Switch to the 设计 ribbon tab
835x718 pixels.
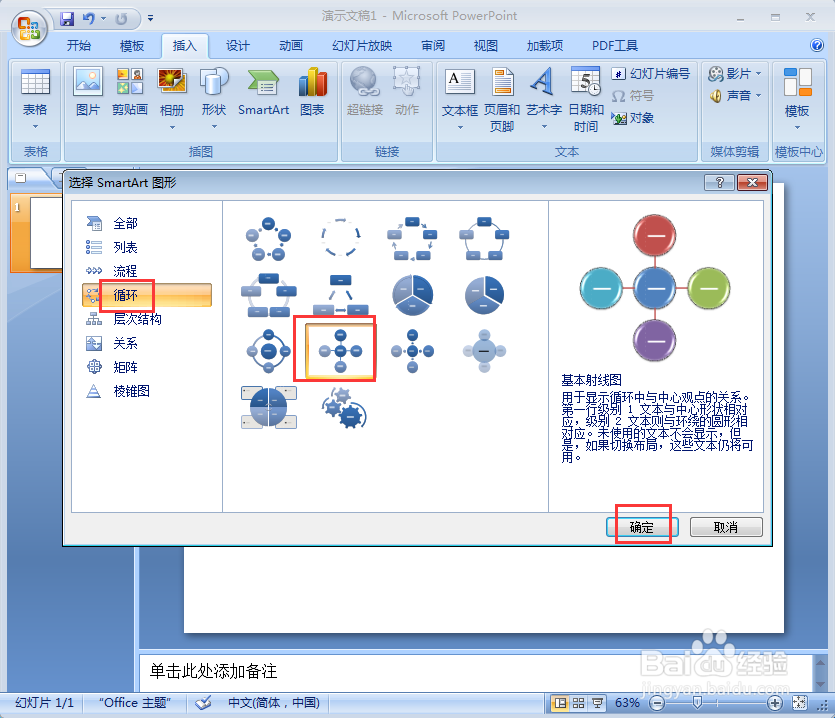(238, 46)
